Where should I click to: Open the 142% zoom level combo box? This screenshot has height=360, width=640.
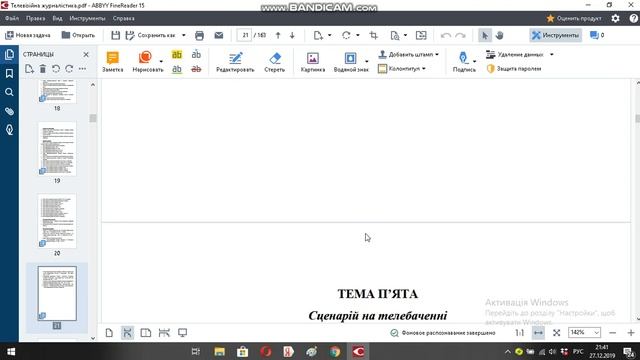click(x=584, y=333)
